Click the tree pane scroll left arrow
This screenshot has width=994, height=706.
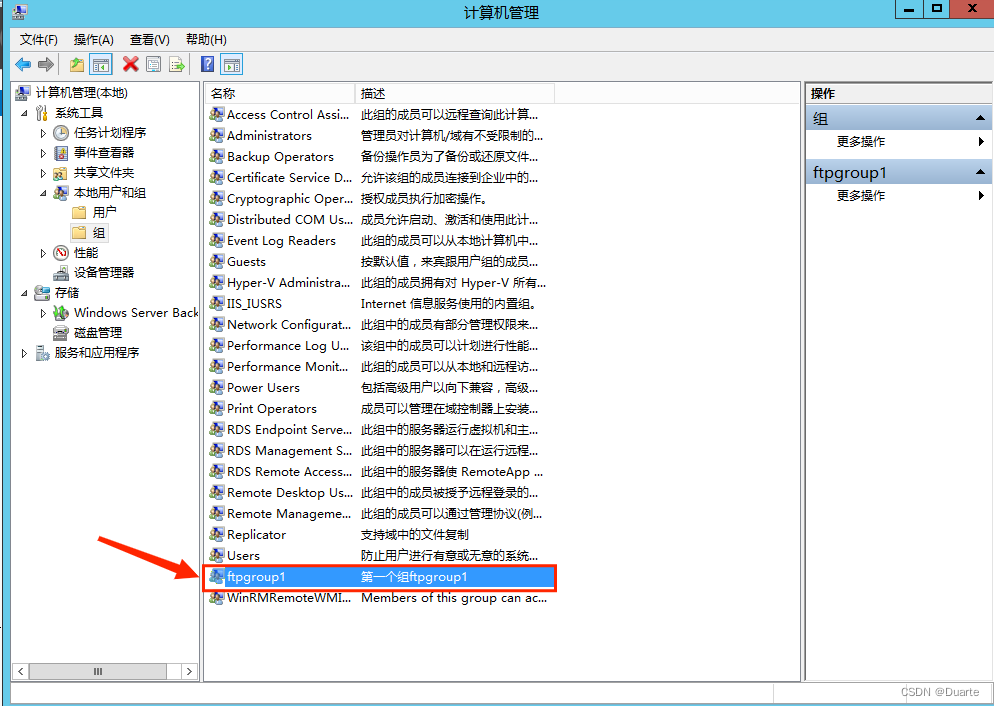tap(20, 671)
